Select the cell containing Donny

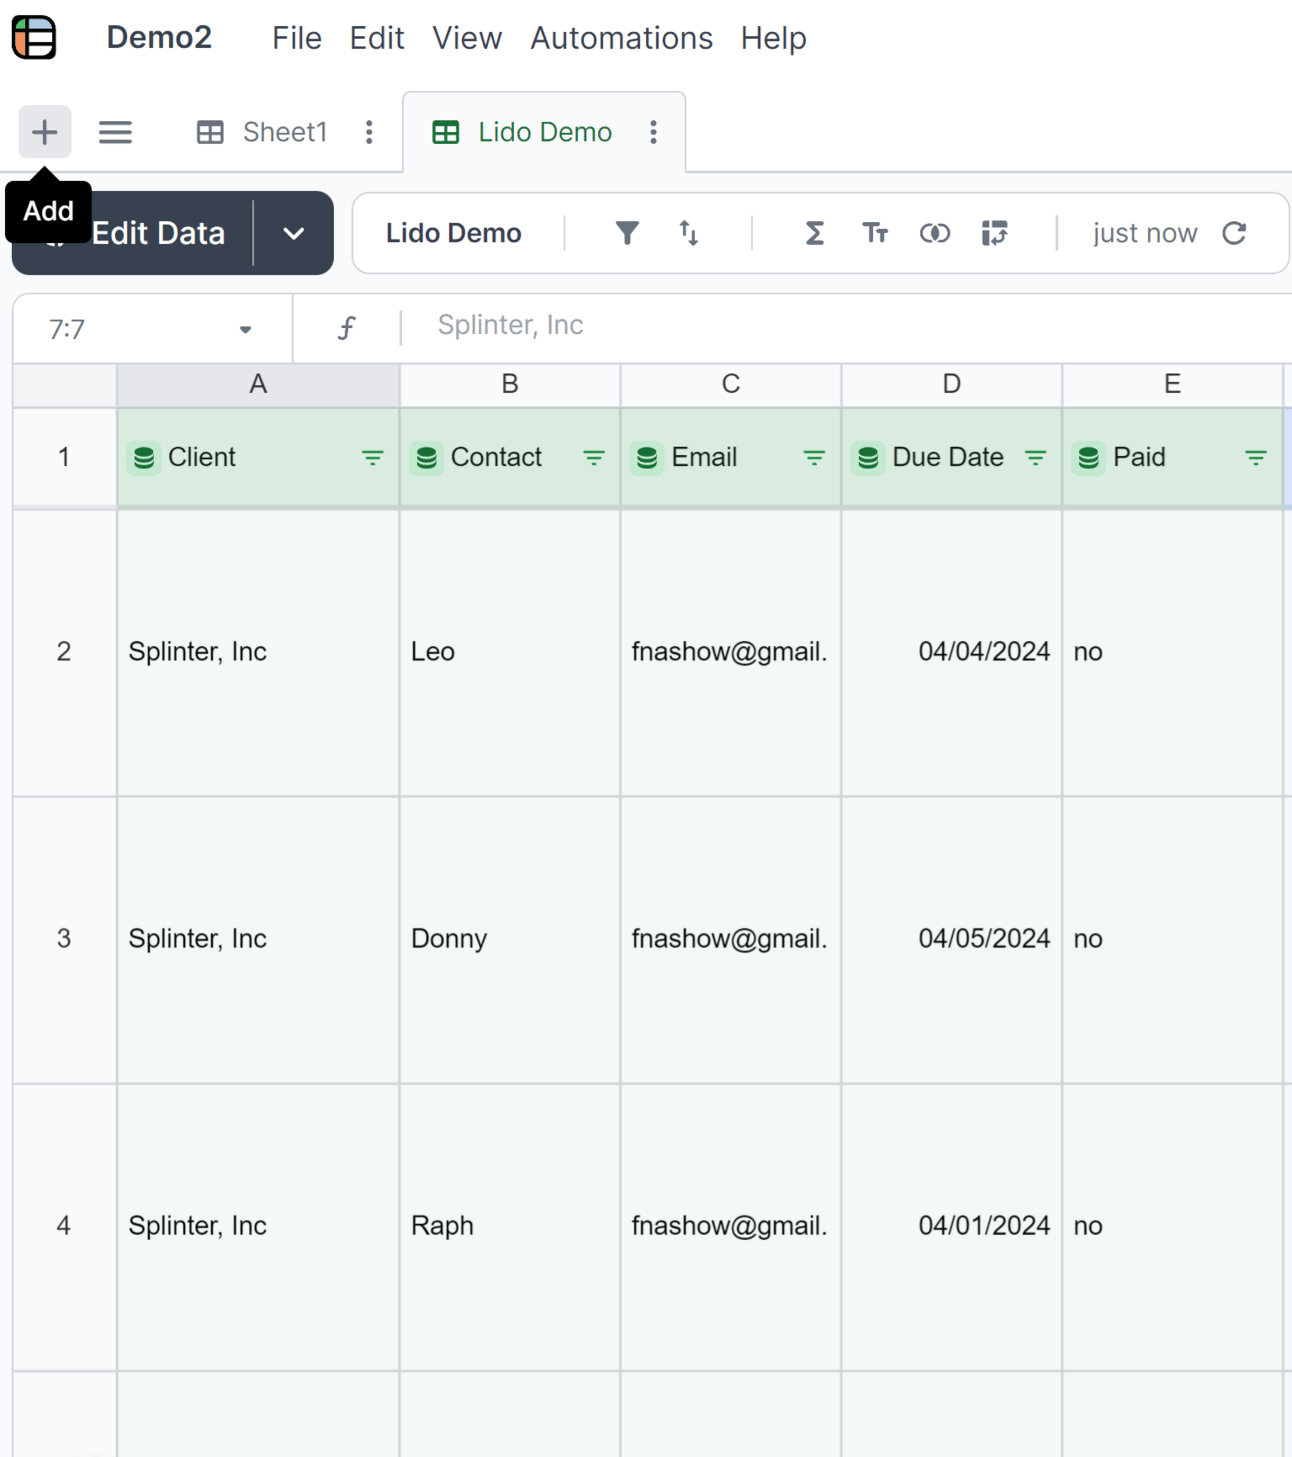[x=509, y=939]
